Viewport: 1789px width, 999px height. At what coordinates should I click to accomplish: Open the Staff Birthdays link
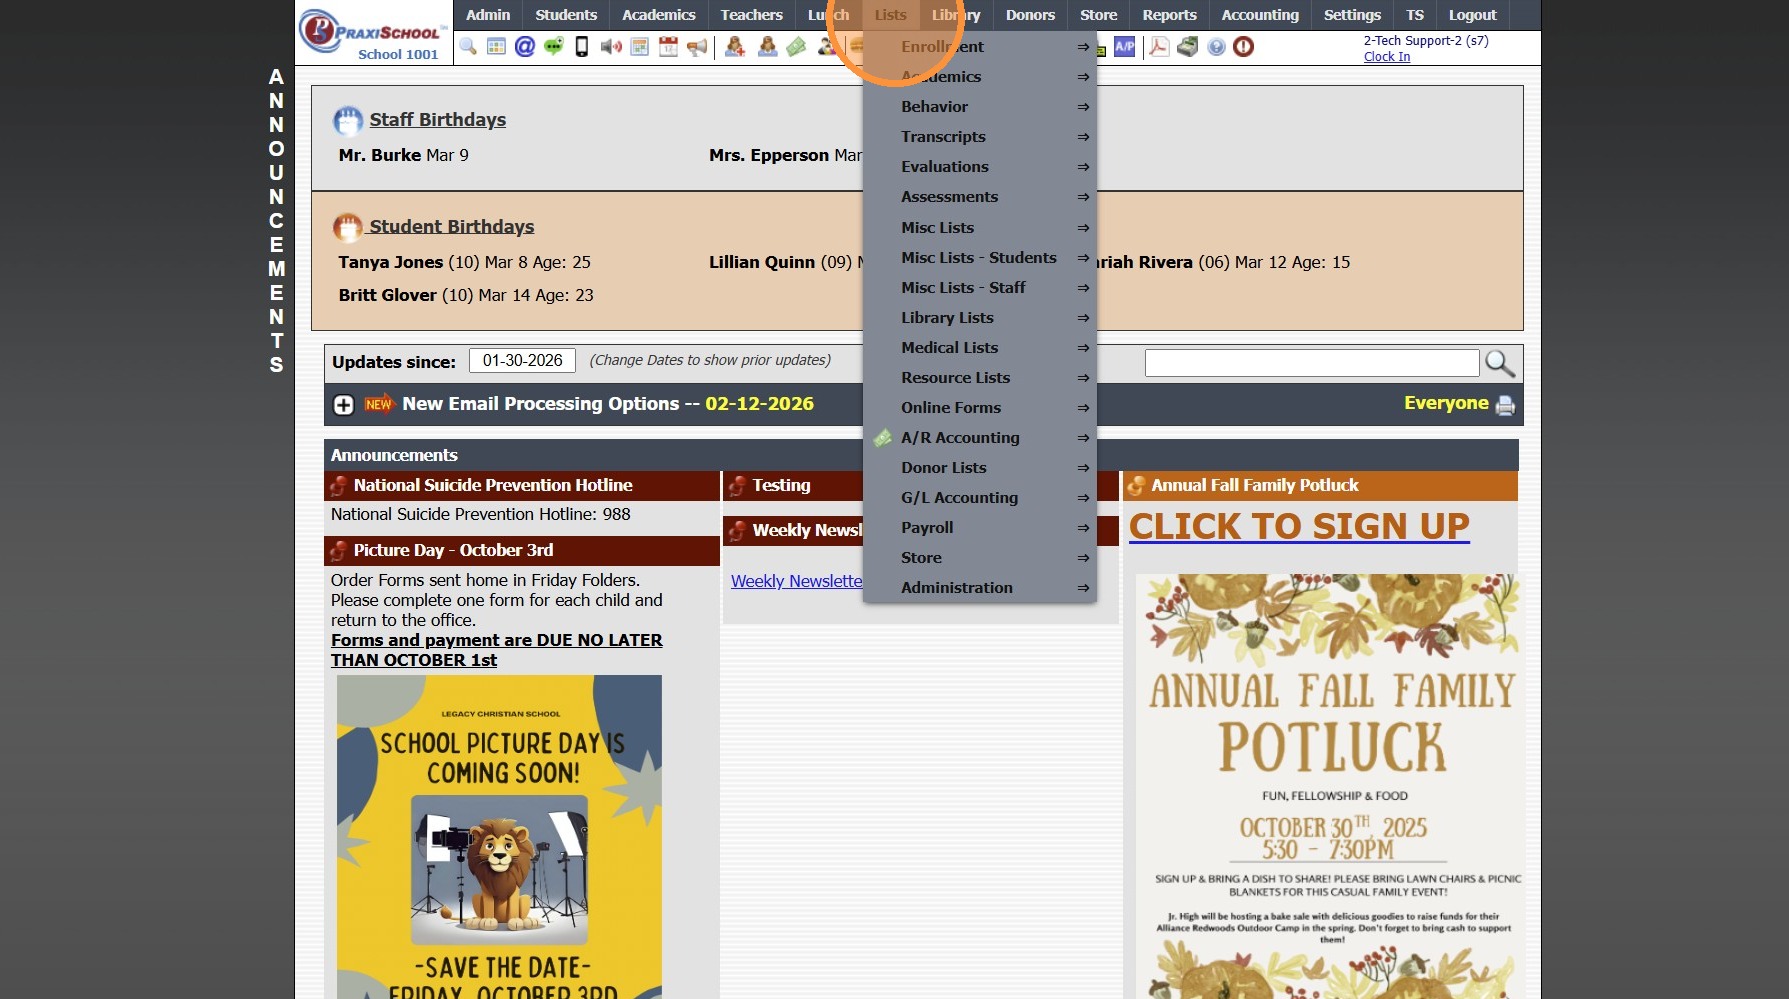[x=438, y=120]
